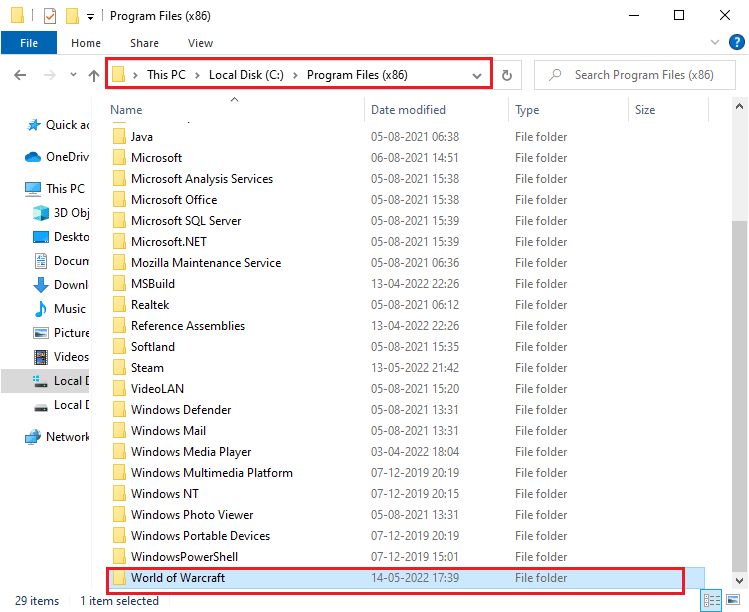Select This PC in the navigation pane

(x=54, y=189)
